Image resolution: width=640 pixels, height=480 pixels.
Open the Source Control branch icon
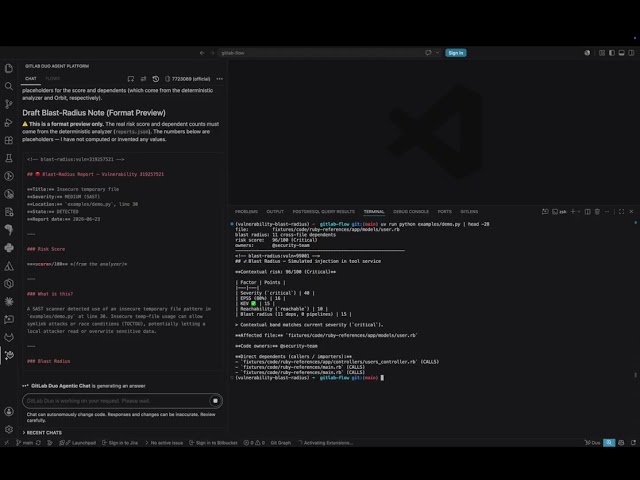pos(9,104)
